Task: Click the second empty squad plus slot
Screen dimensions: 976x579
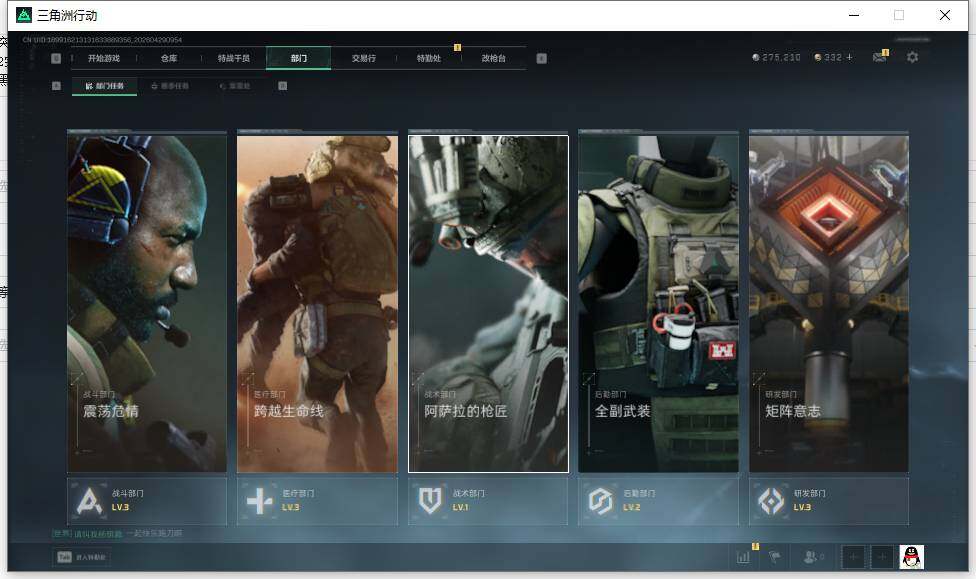Action: (882, 557)
